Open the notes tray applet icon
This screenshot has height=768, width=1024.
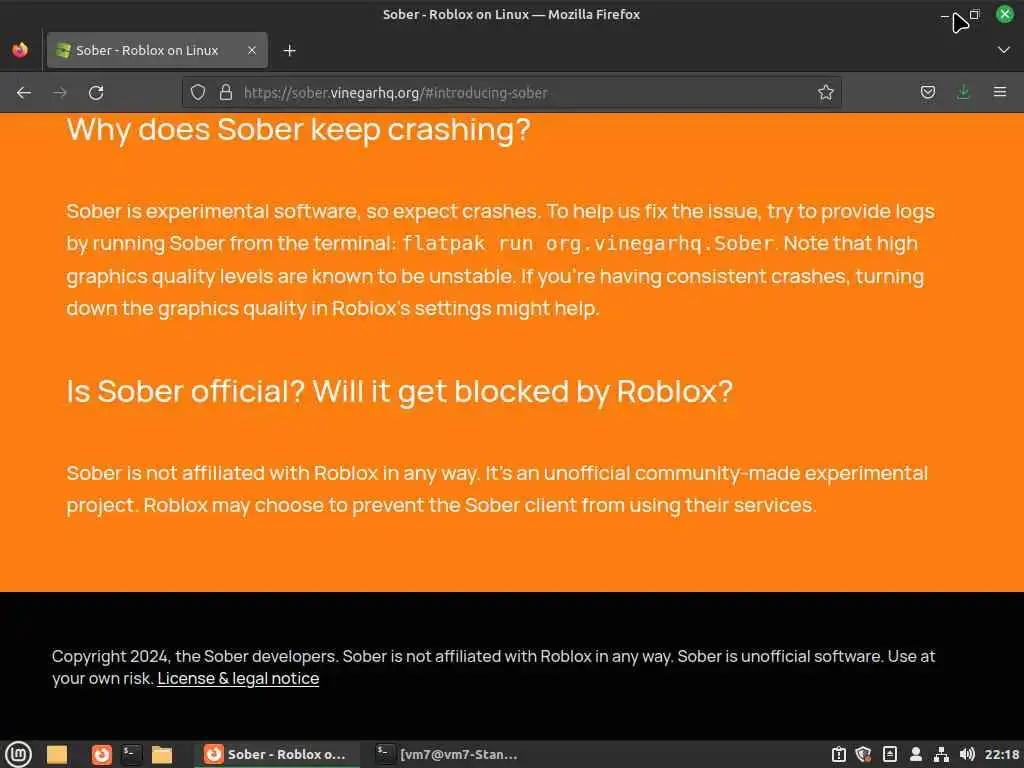click(889, 754)
